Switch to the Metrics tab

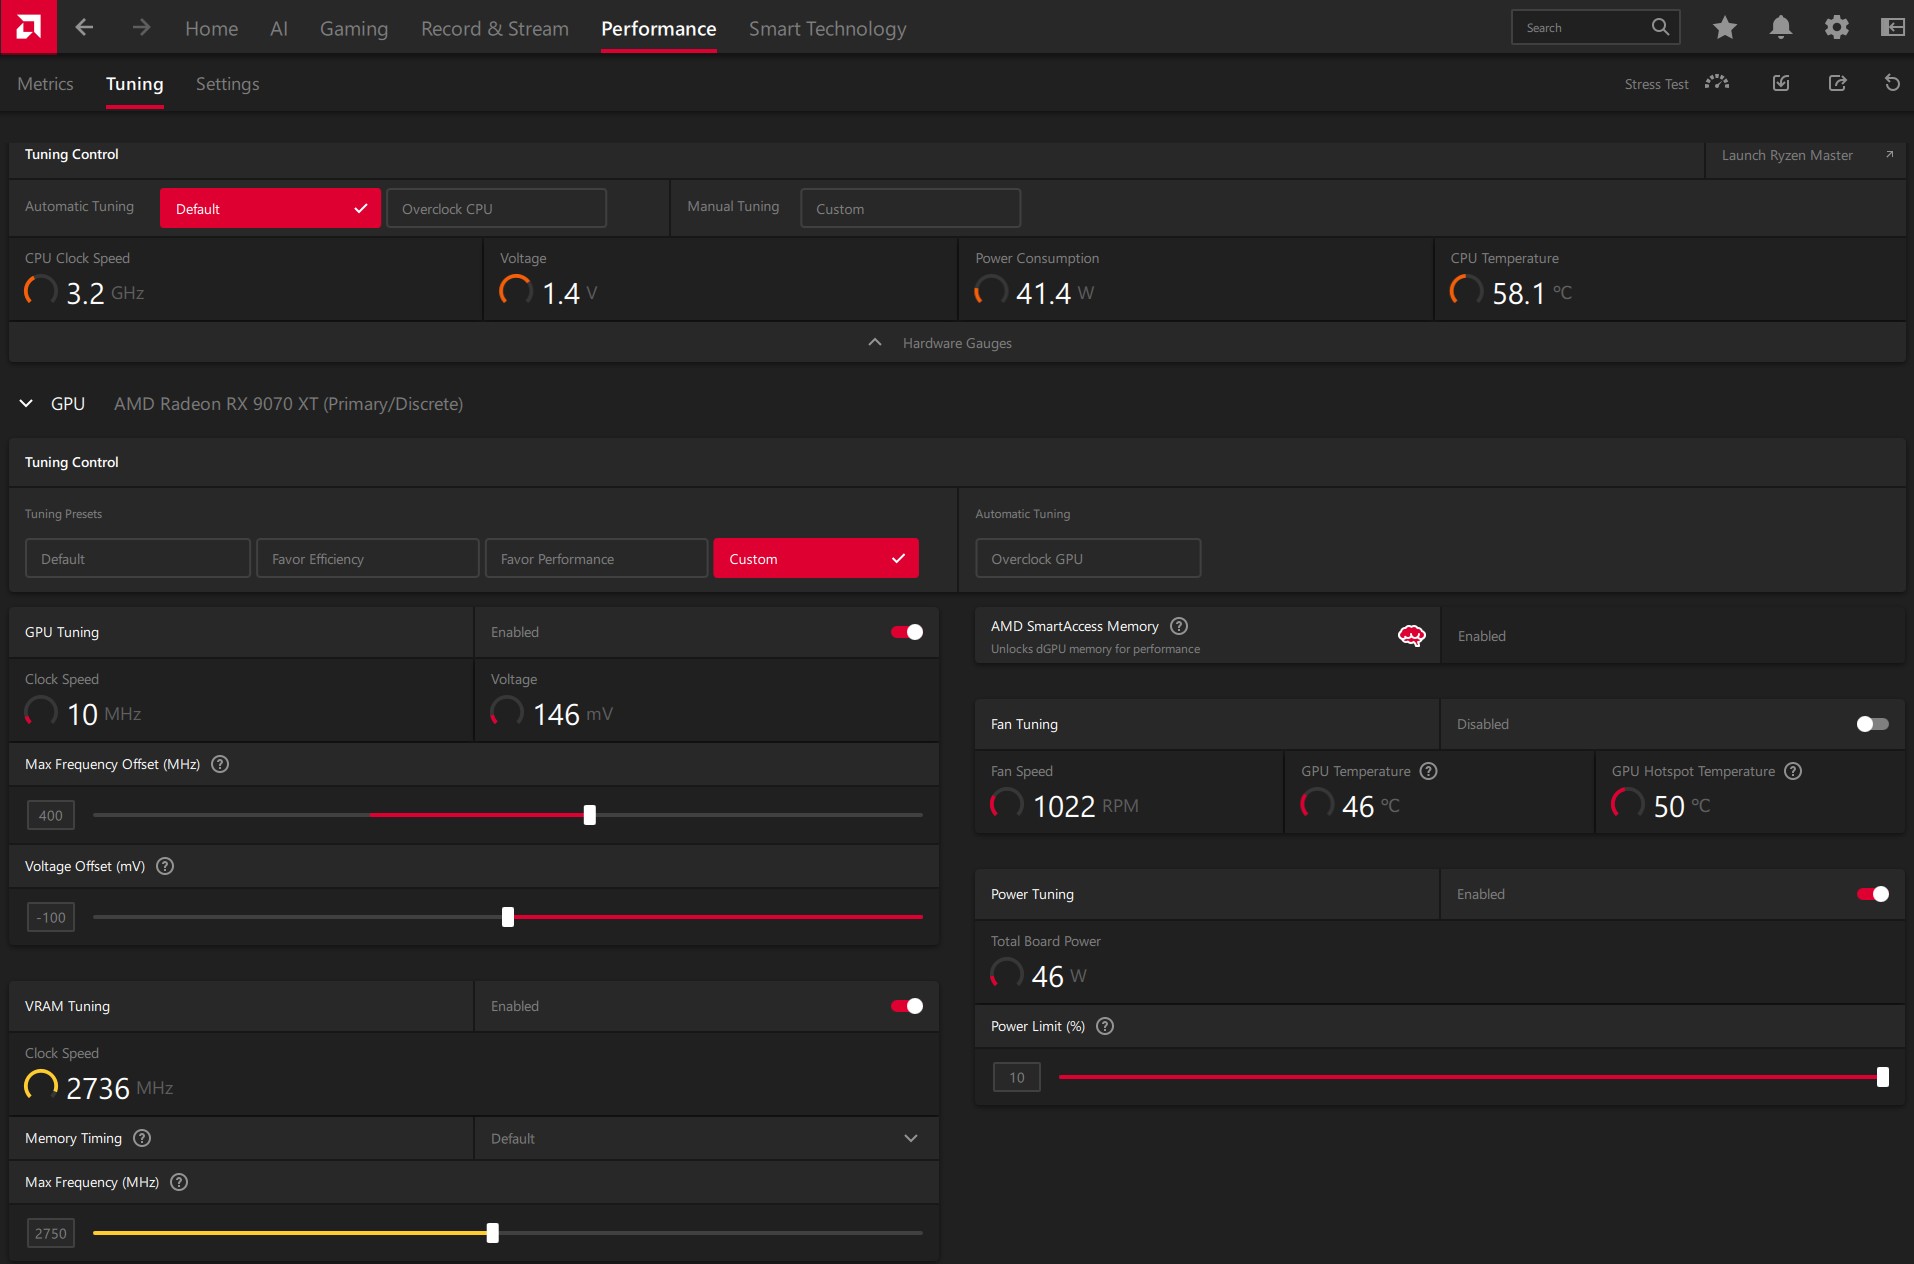point(45,84)
